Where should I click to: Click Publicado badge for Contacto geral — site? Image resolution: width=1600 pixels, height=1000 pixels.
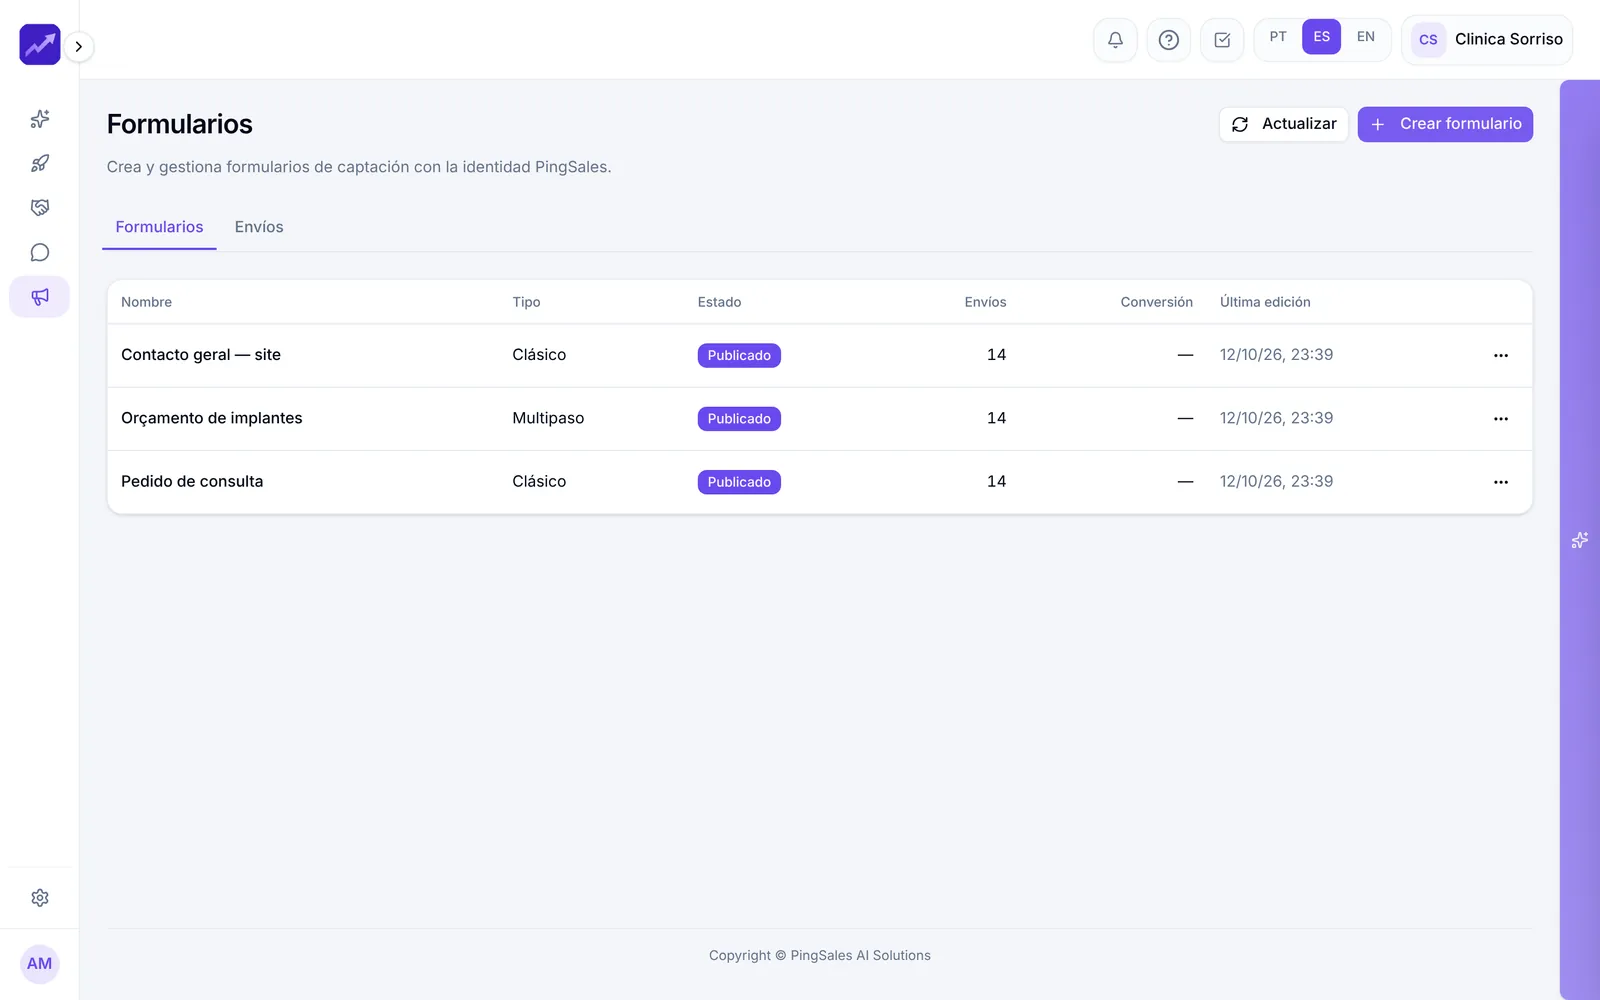[x=739, y=355]
